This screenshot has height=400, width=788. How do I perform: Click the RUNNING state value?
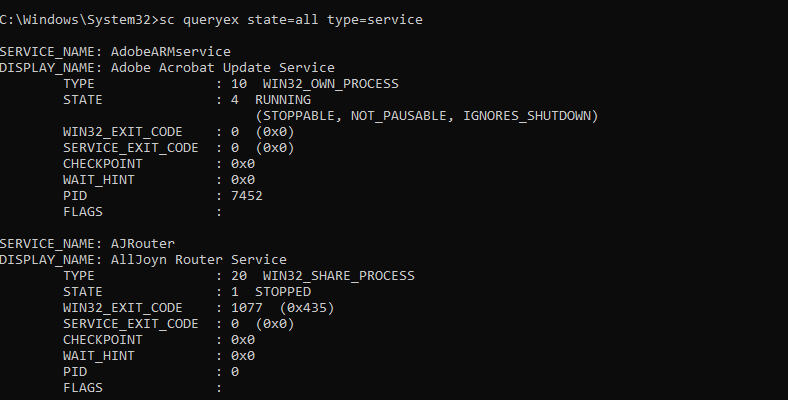[x=283, y=100]
